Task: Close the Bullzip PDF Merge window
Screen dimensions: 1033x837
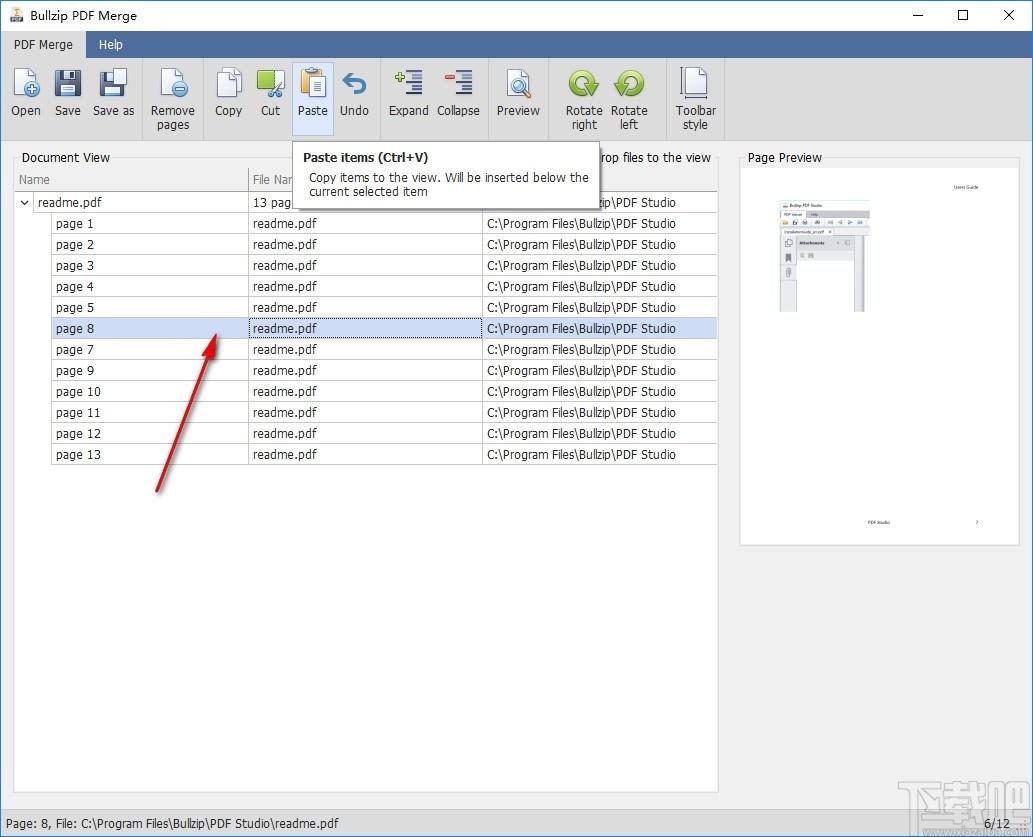Action: [x=1009, y=15]
